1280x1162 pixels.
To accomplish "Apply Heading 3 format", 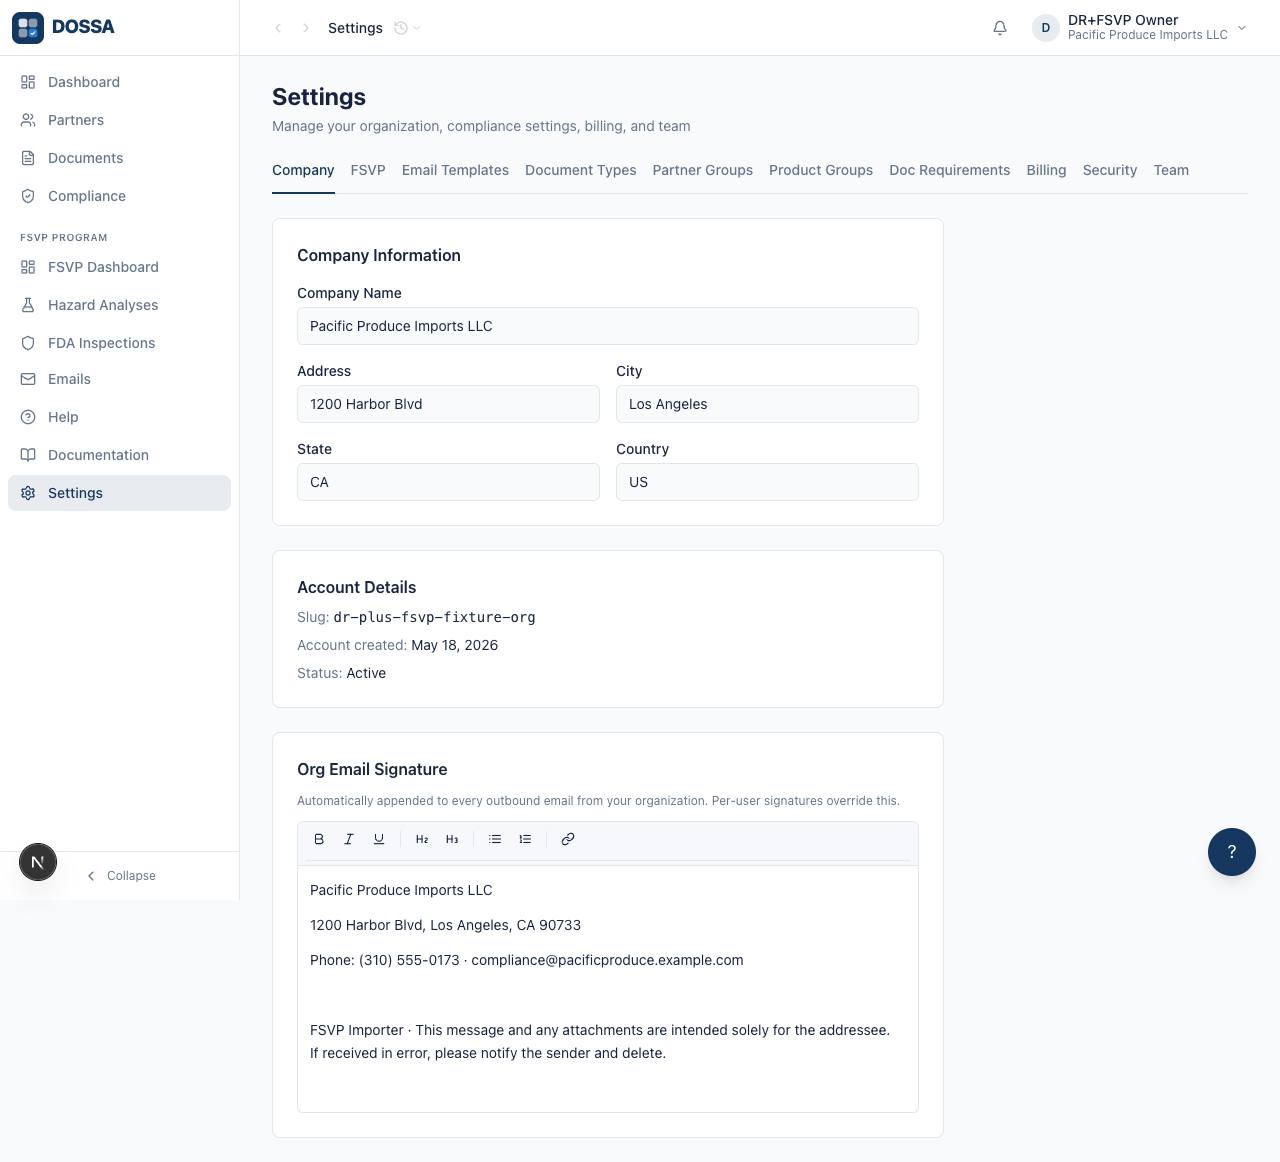I will (x=452, y=839).
